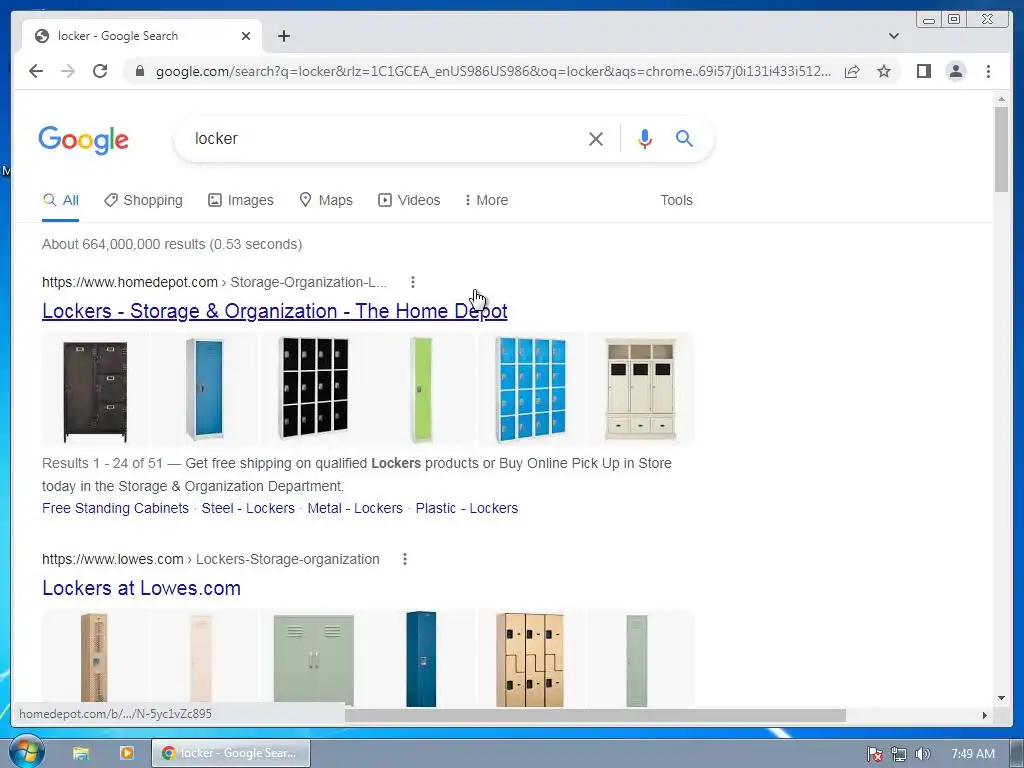The width and height of the screenshot is (1024, 768).
Task: Click the tan Z-door lockers thumbnail
Action: pyautogui.click(x=531, y=658)
